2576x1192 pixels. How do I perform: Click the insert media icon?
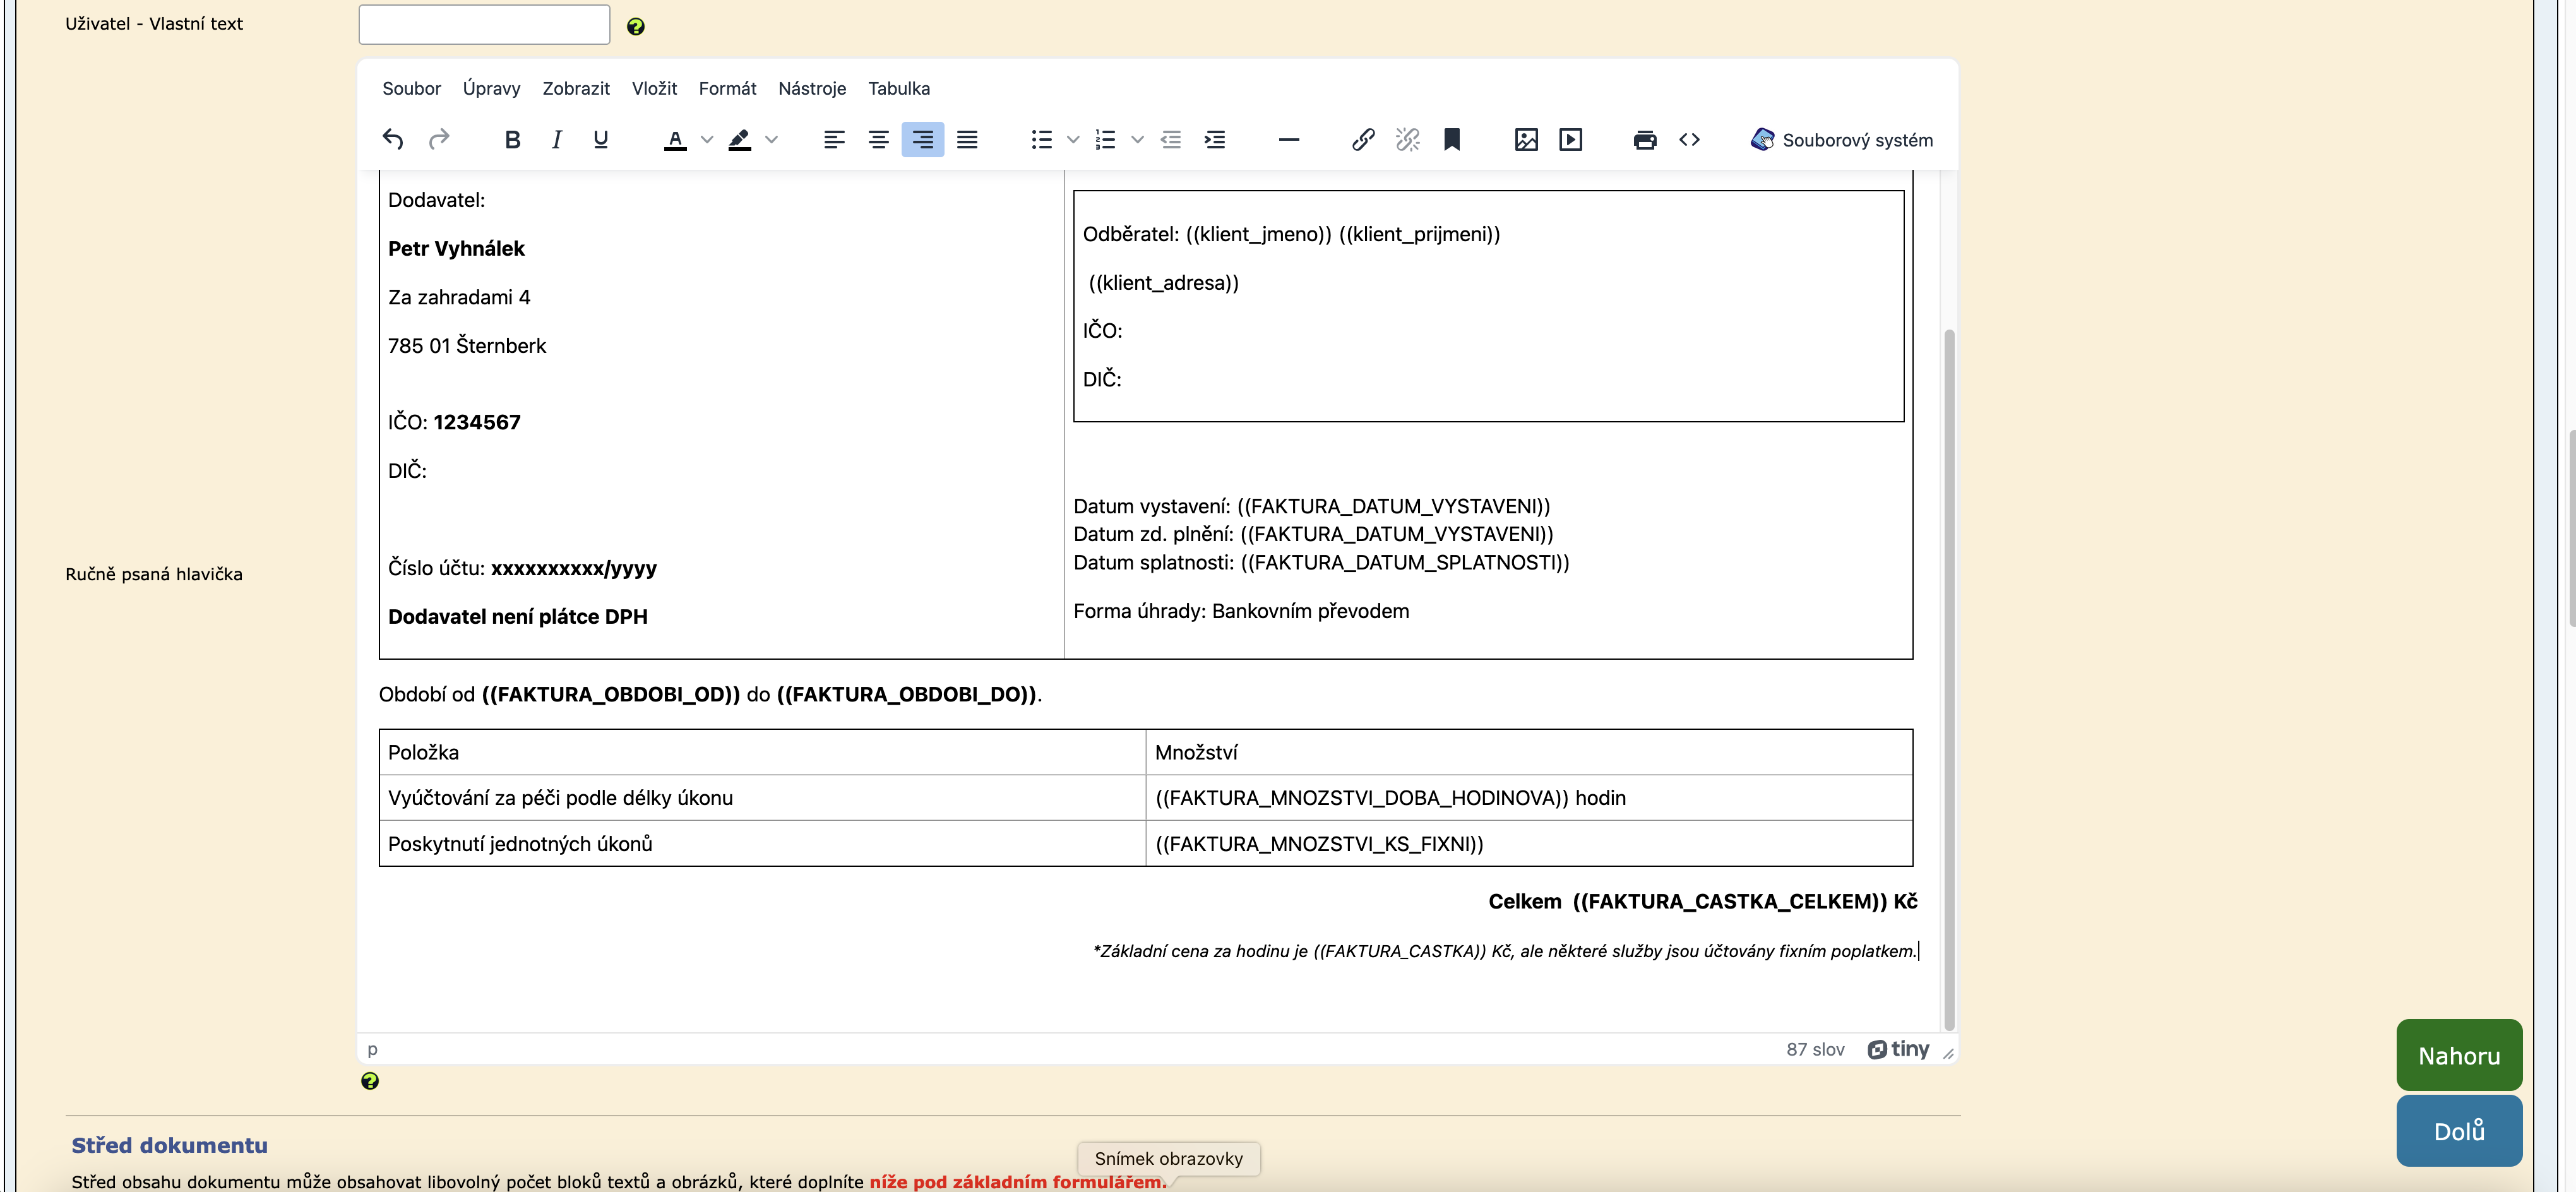1570,140
